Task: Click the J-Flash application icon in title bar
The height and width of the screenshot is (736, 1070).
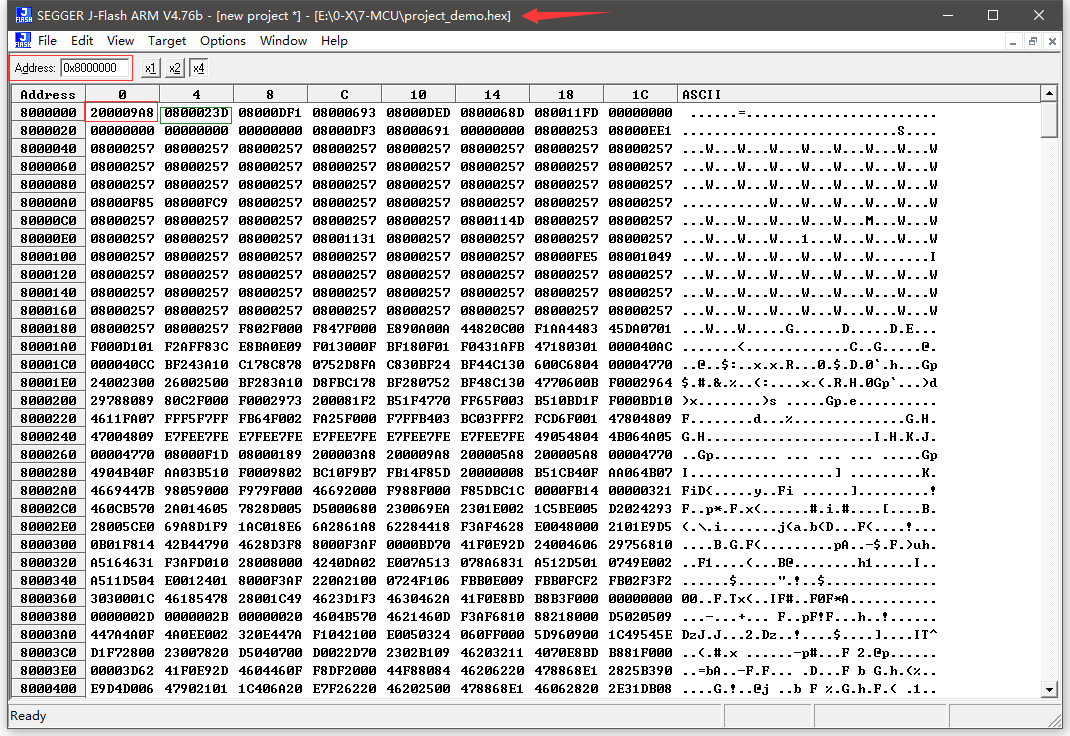Action: coord(23,15)
